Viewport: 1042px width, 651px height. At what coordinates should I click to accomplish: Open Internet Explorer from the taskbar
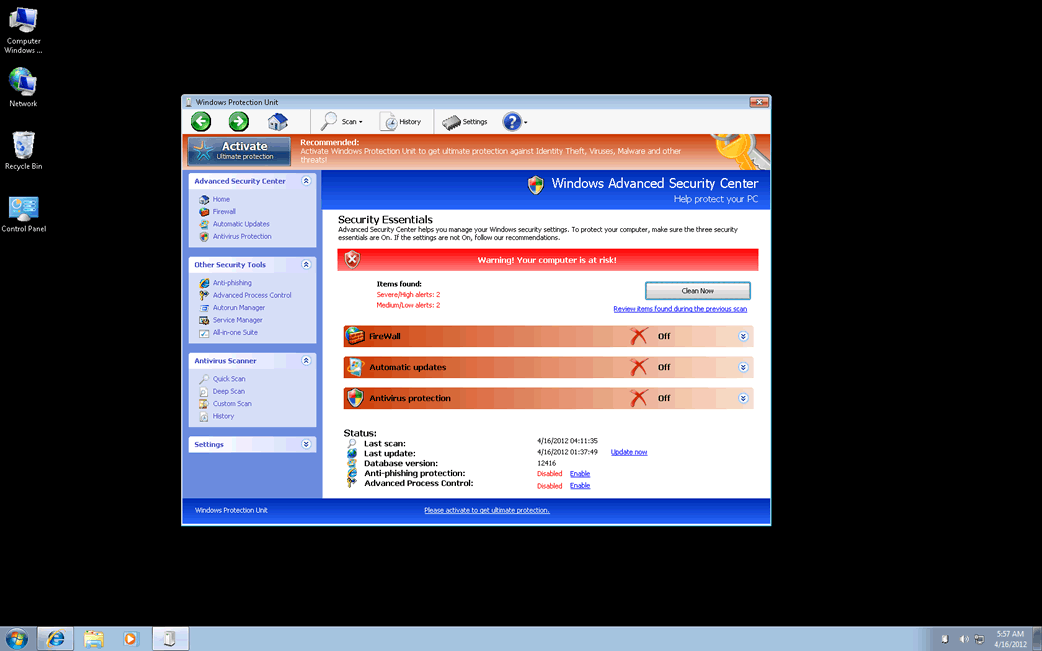coord(54,638)
